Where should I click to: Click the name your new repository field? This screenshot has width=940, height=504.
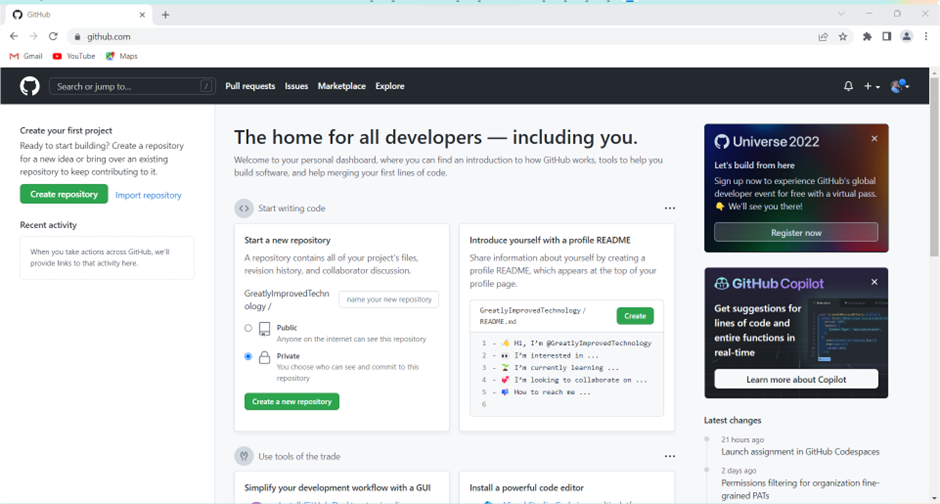coord(388,300)
